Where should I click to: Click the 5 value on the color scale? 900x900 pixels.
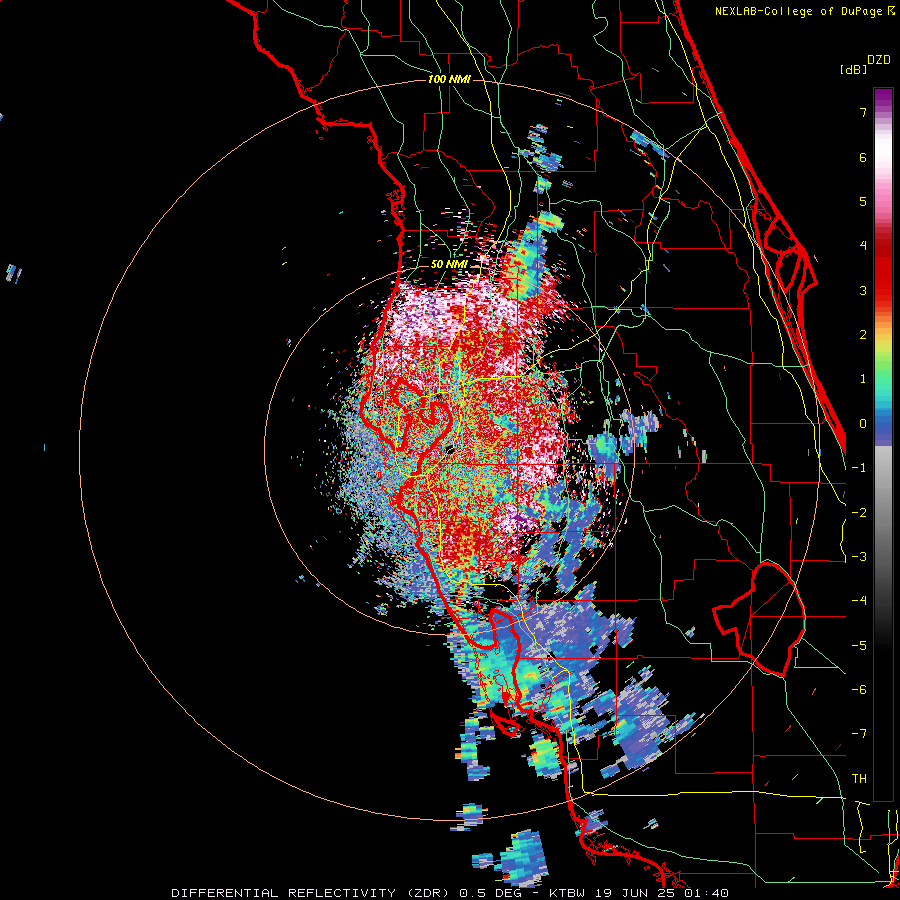coord(863,201)
